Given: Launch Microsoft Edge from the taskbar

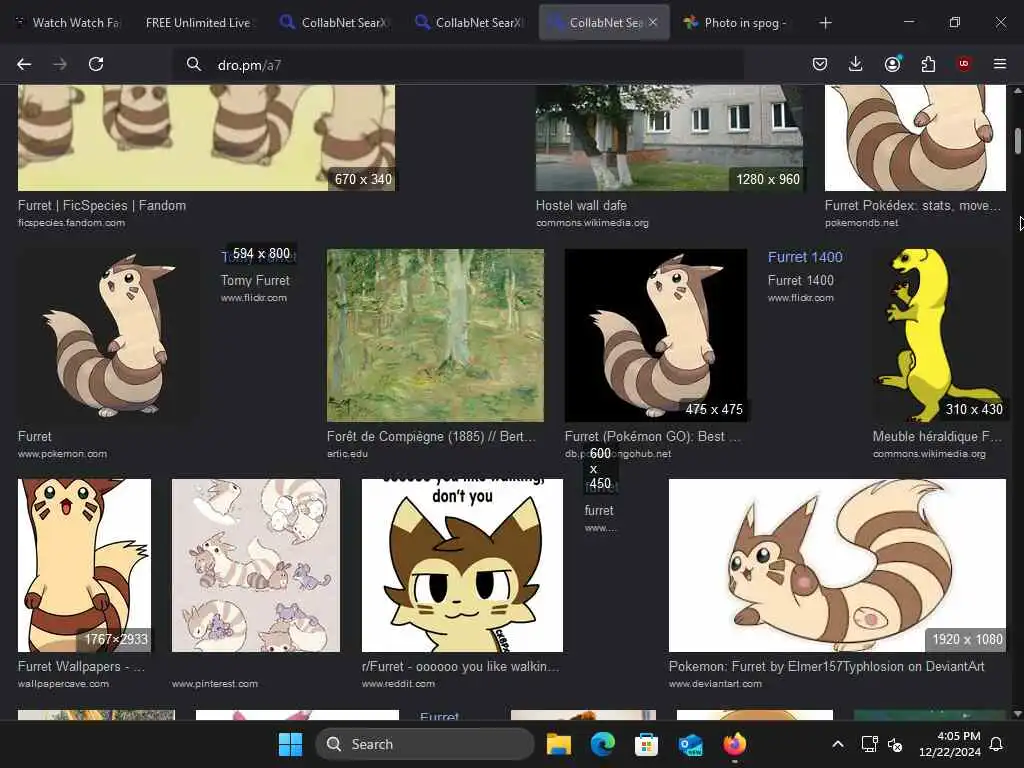Looking at the screenshot, I should click(x=603, y=744).
